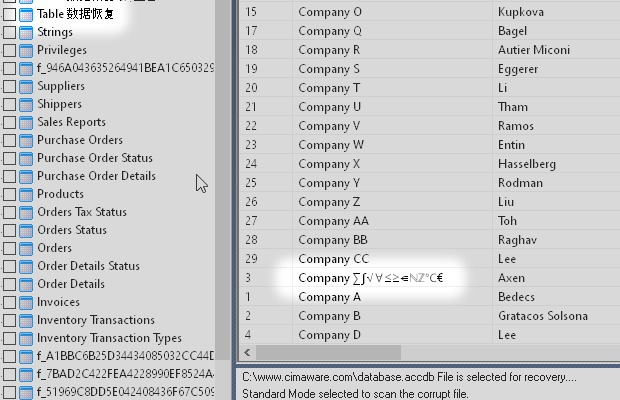
Task: Select the Order Details Status table
Action: [88, 266]
